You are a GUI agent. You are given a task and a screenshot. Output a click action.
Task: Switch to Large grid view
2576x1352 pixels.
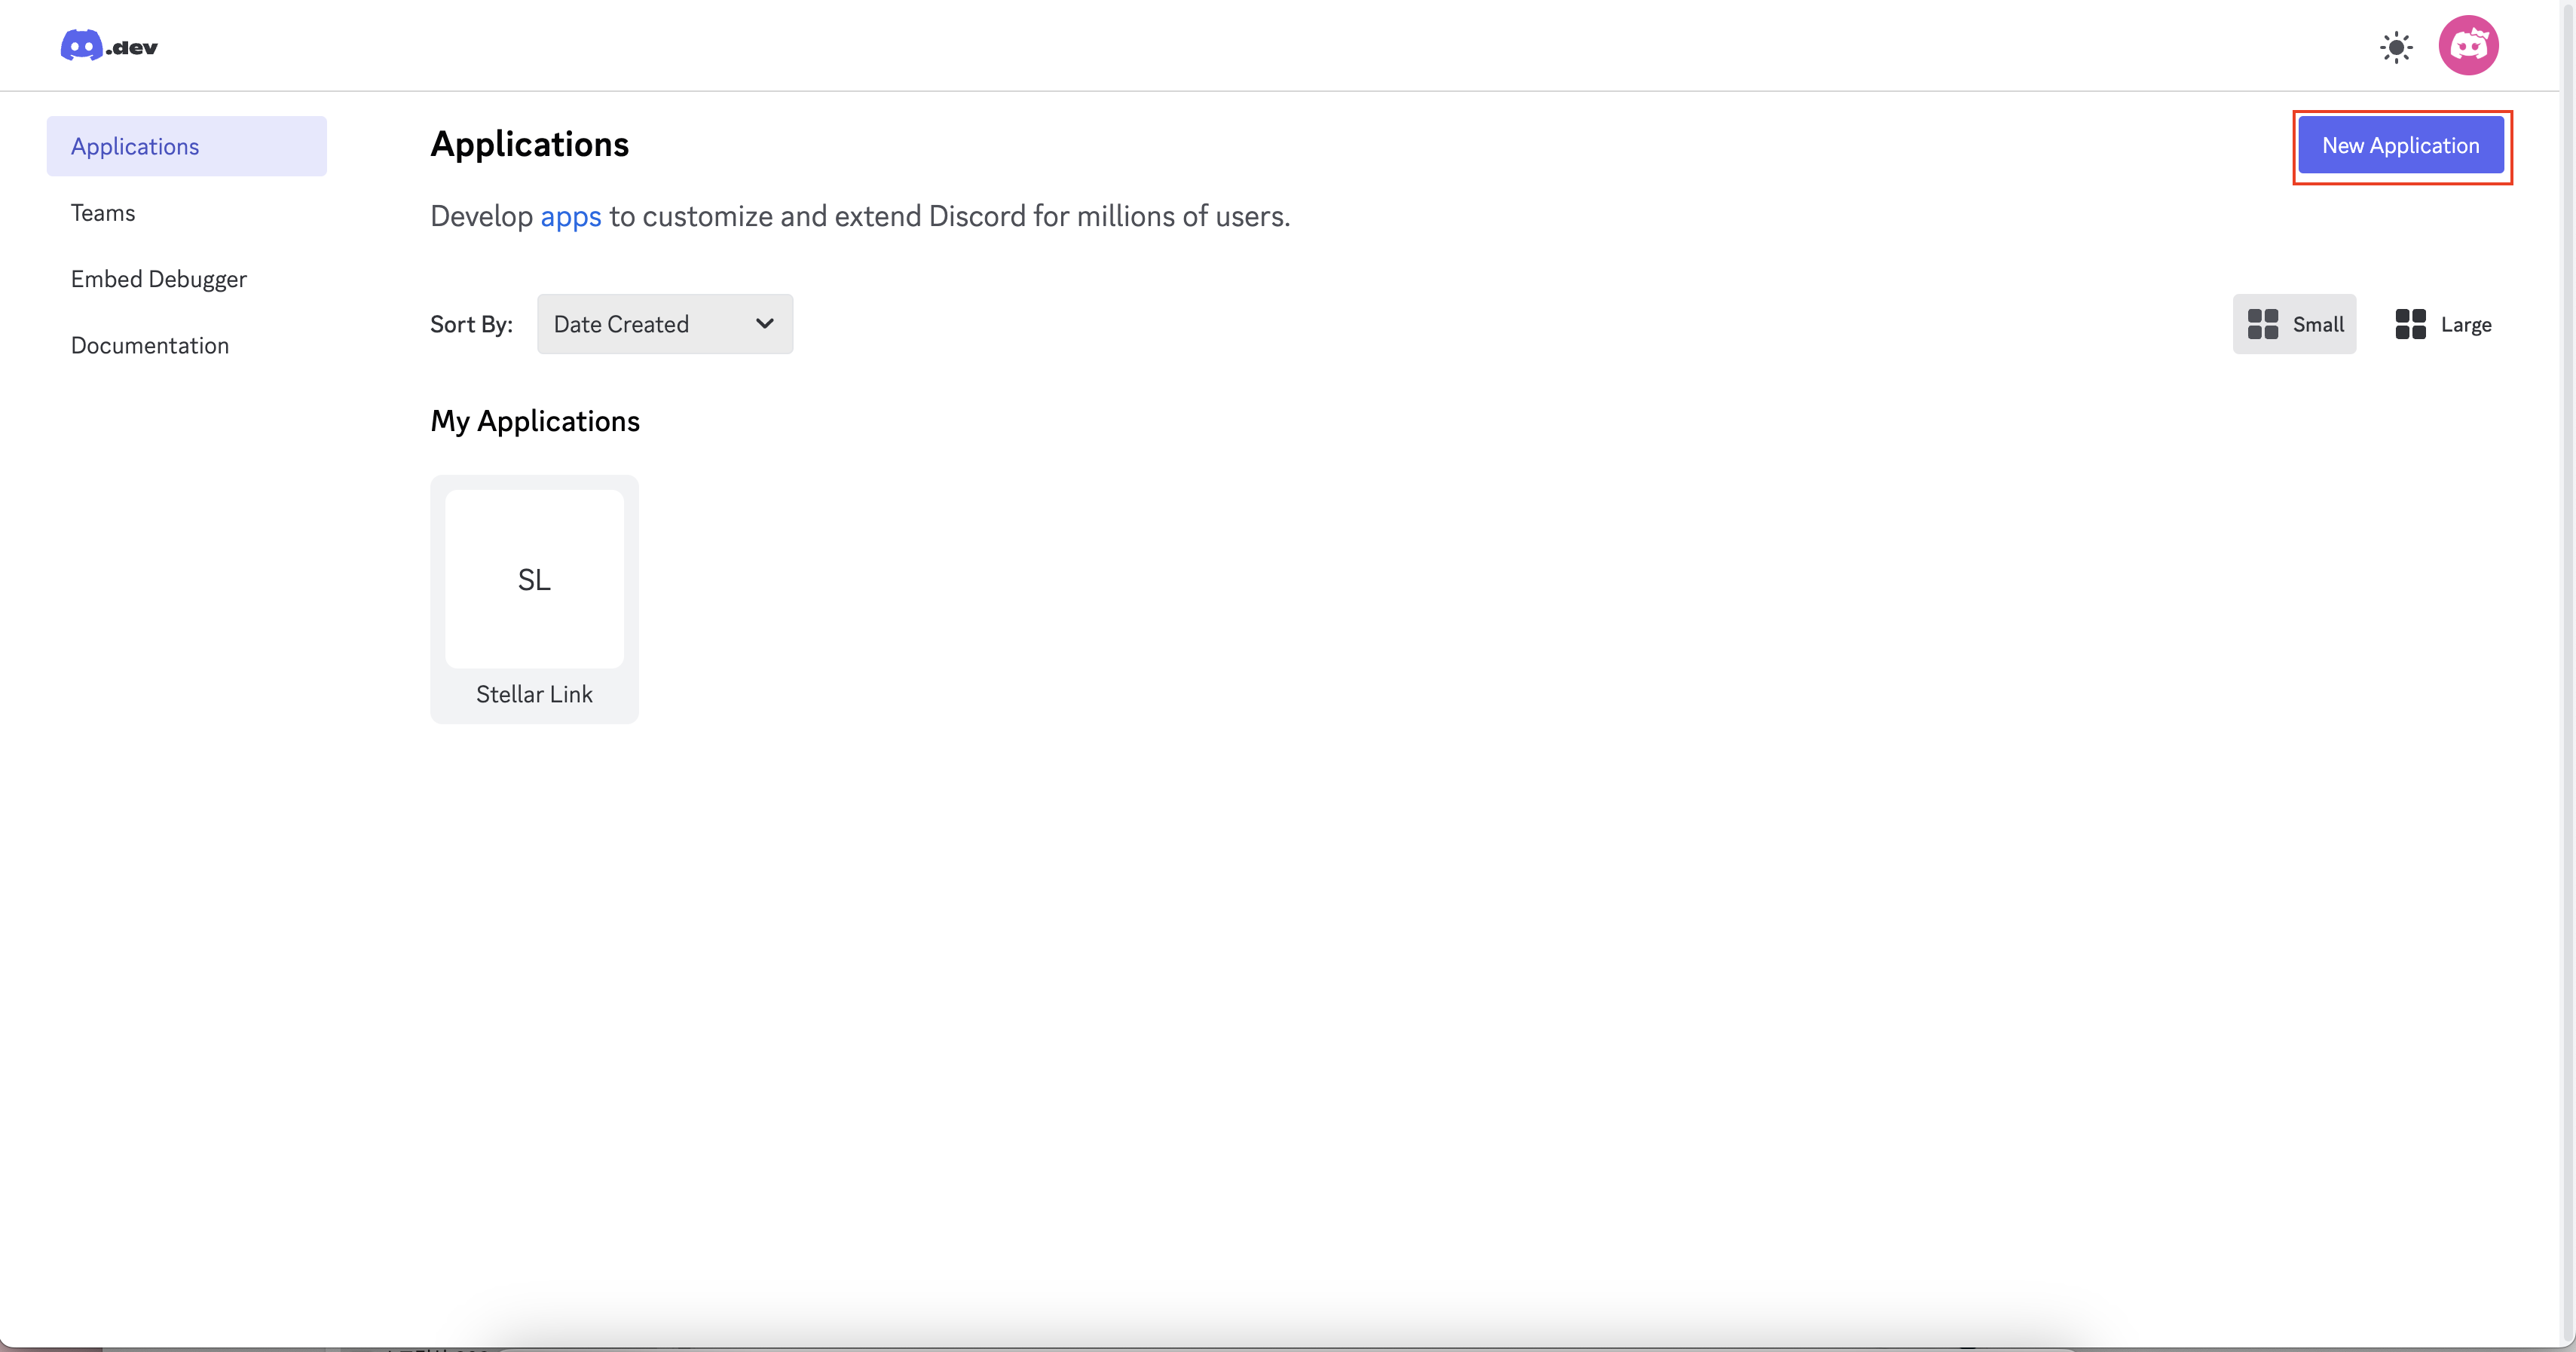tap(2443, 324)
